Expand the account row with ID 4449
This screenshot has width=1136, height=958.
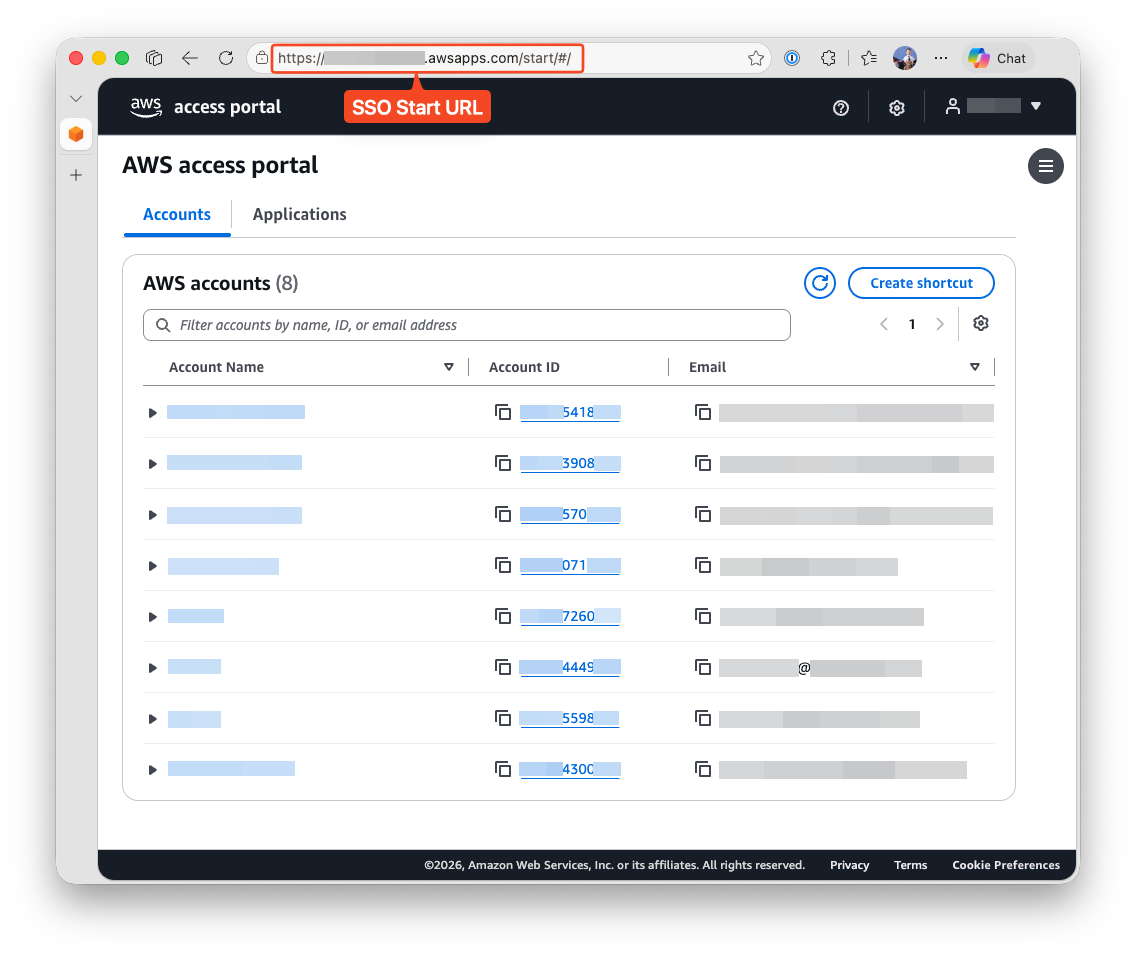click(152, 667)
